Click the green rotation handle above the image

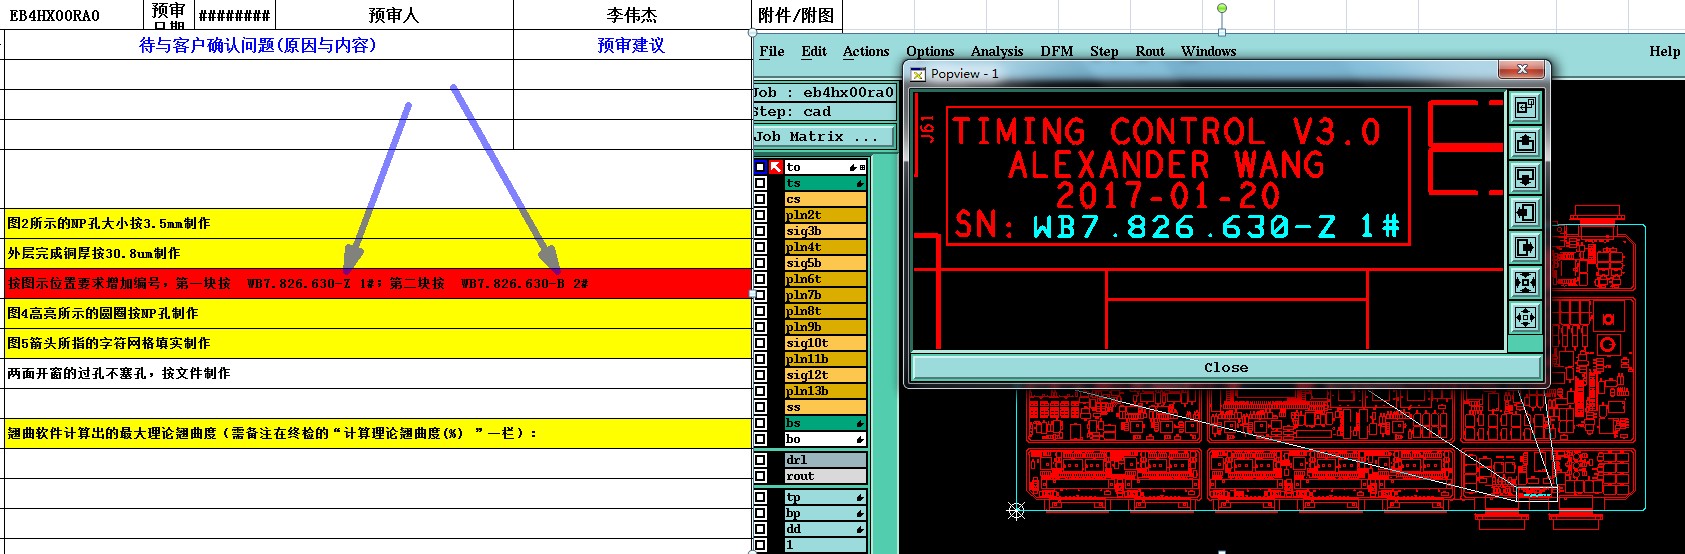pos(1222,8)
